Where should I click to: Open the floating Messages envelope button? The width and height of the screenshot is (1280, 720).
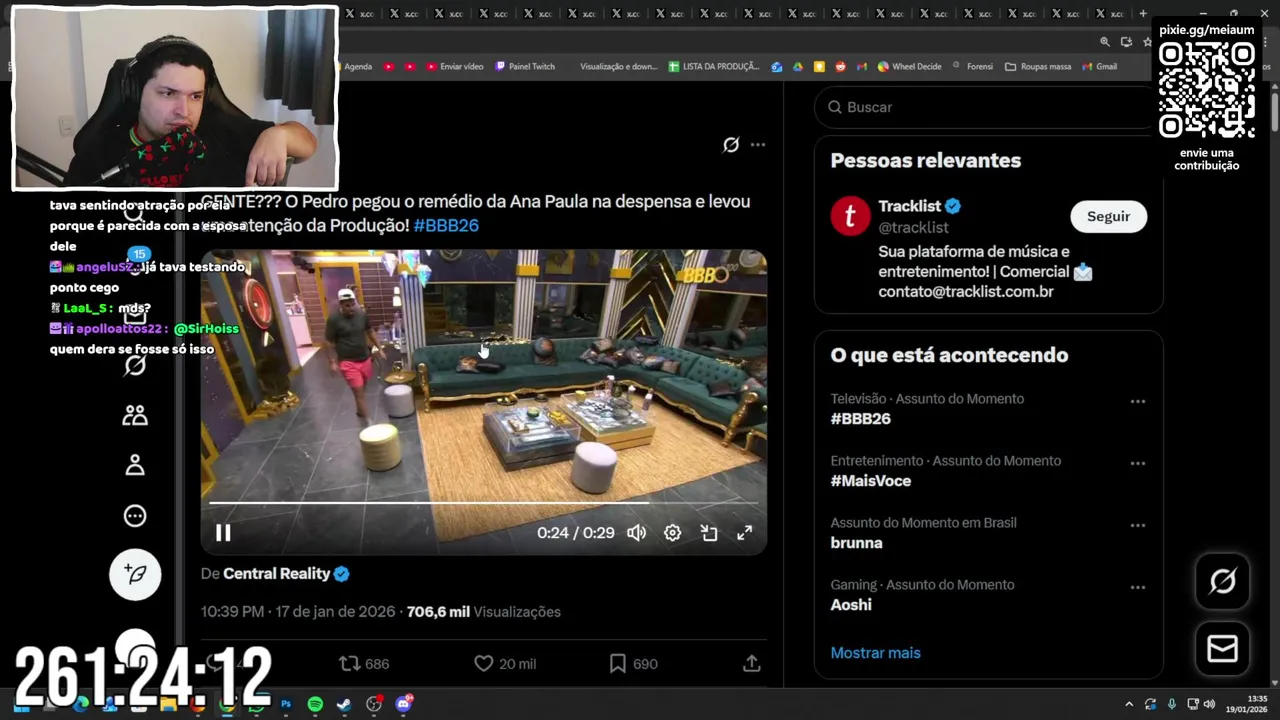pyautogui.click(x=1223, y=649)
